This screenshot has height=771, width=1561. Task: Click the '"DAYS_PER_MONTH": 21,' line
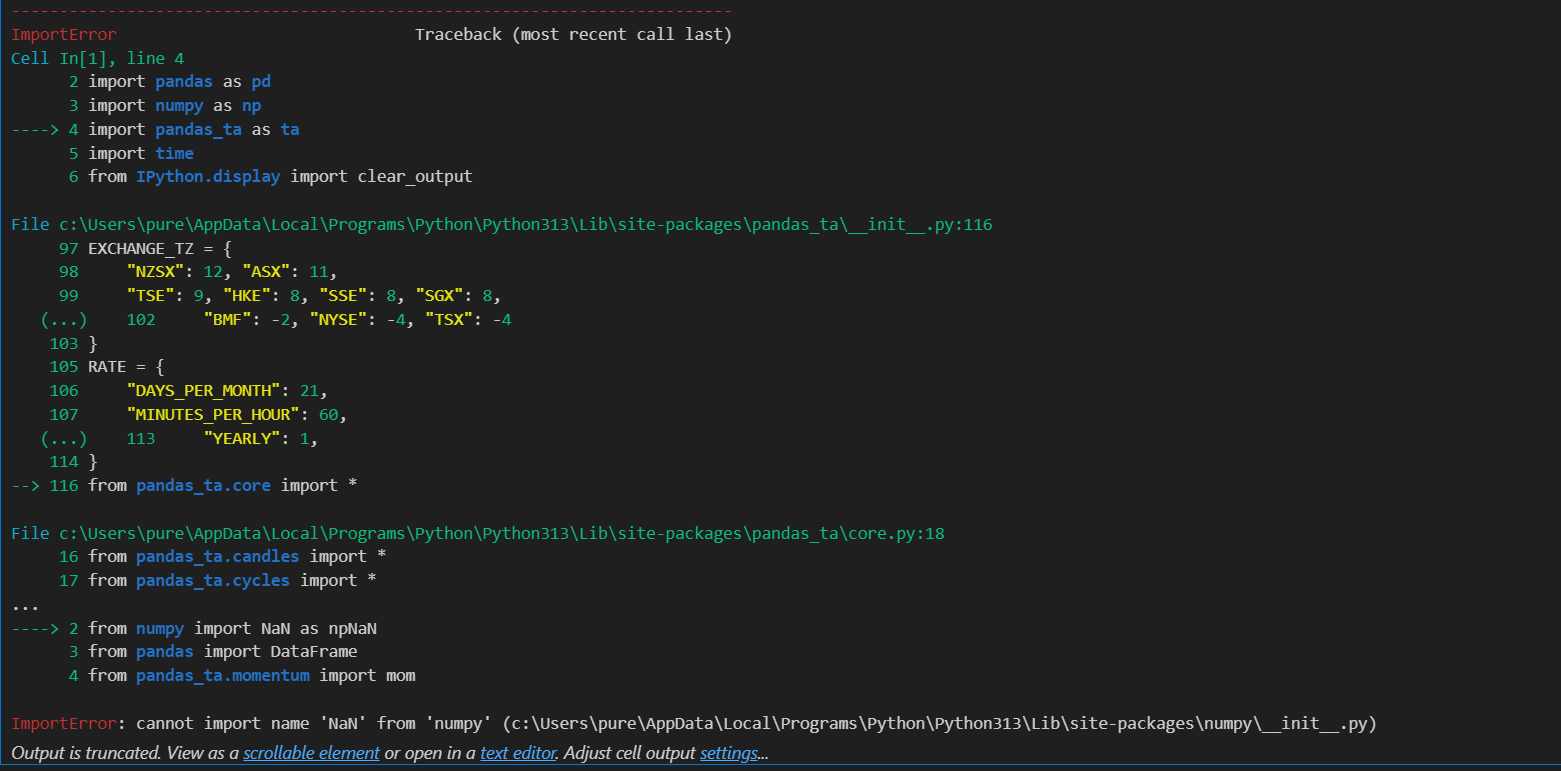click(x=227, y=391)
